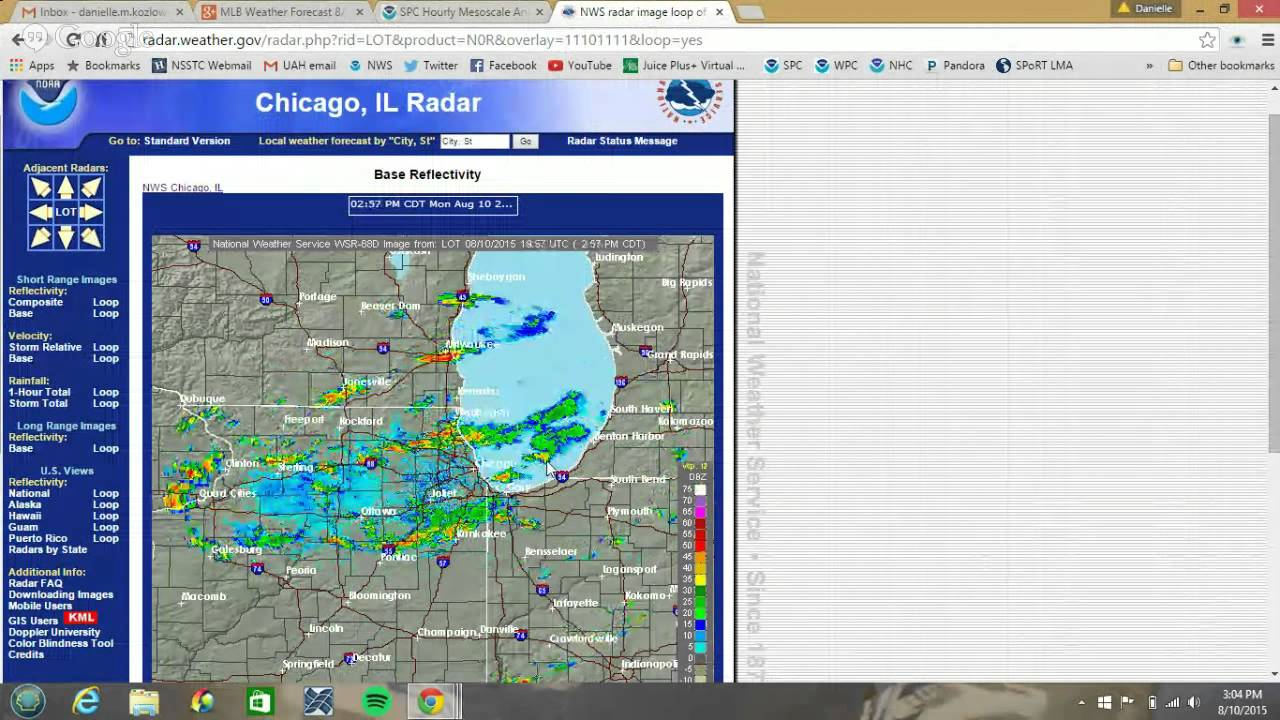Screen dimensions: 1280x720
Task: Open Internet Explorer from the taskbar
Action: 86,702
